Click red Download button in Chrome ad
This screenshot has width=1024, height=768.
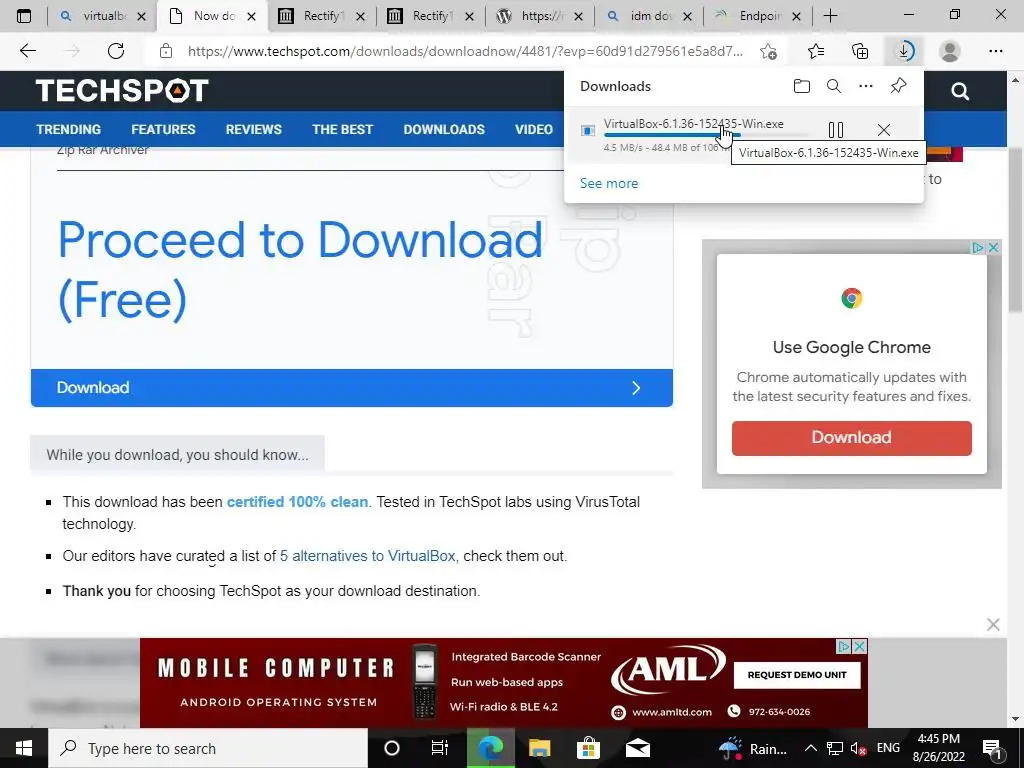point(852,438)
